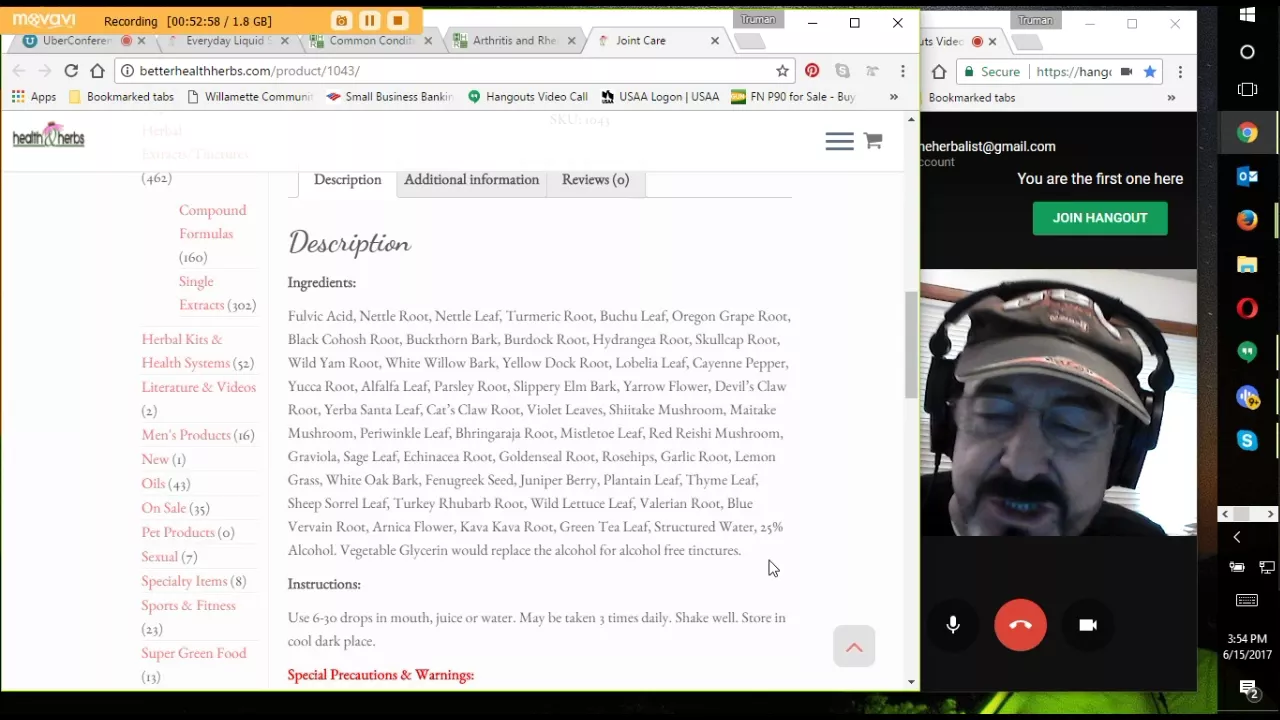Open the Sports & Fitness category
This screenshot has width=1280, height=720.
click(188, 605)
